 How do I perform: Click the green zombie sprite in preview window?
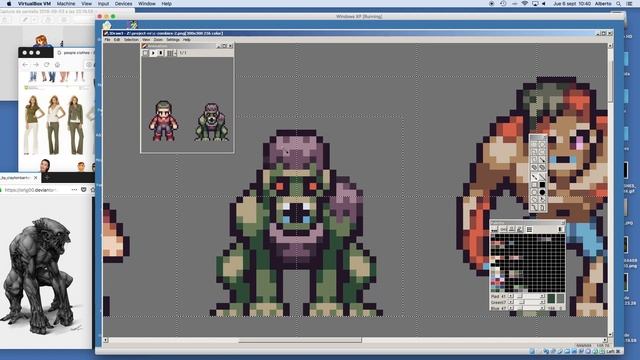pyautogui.click(x=212, y=122)
